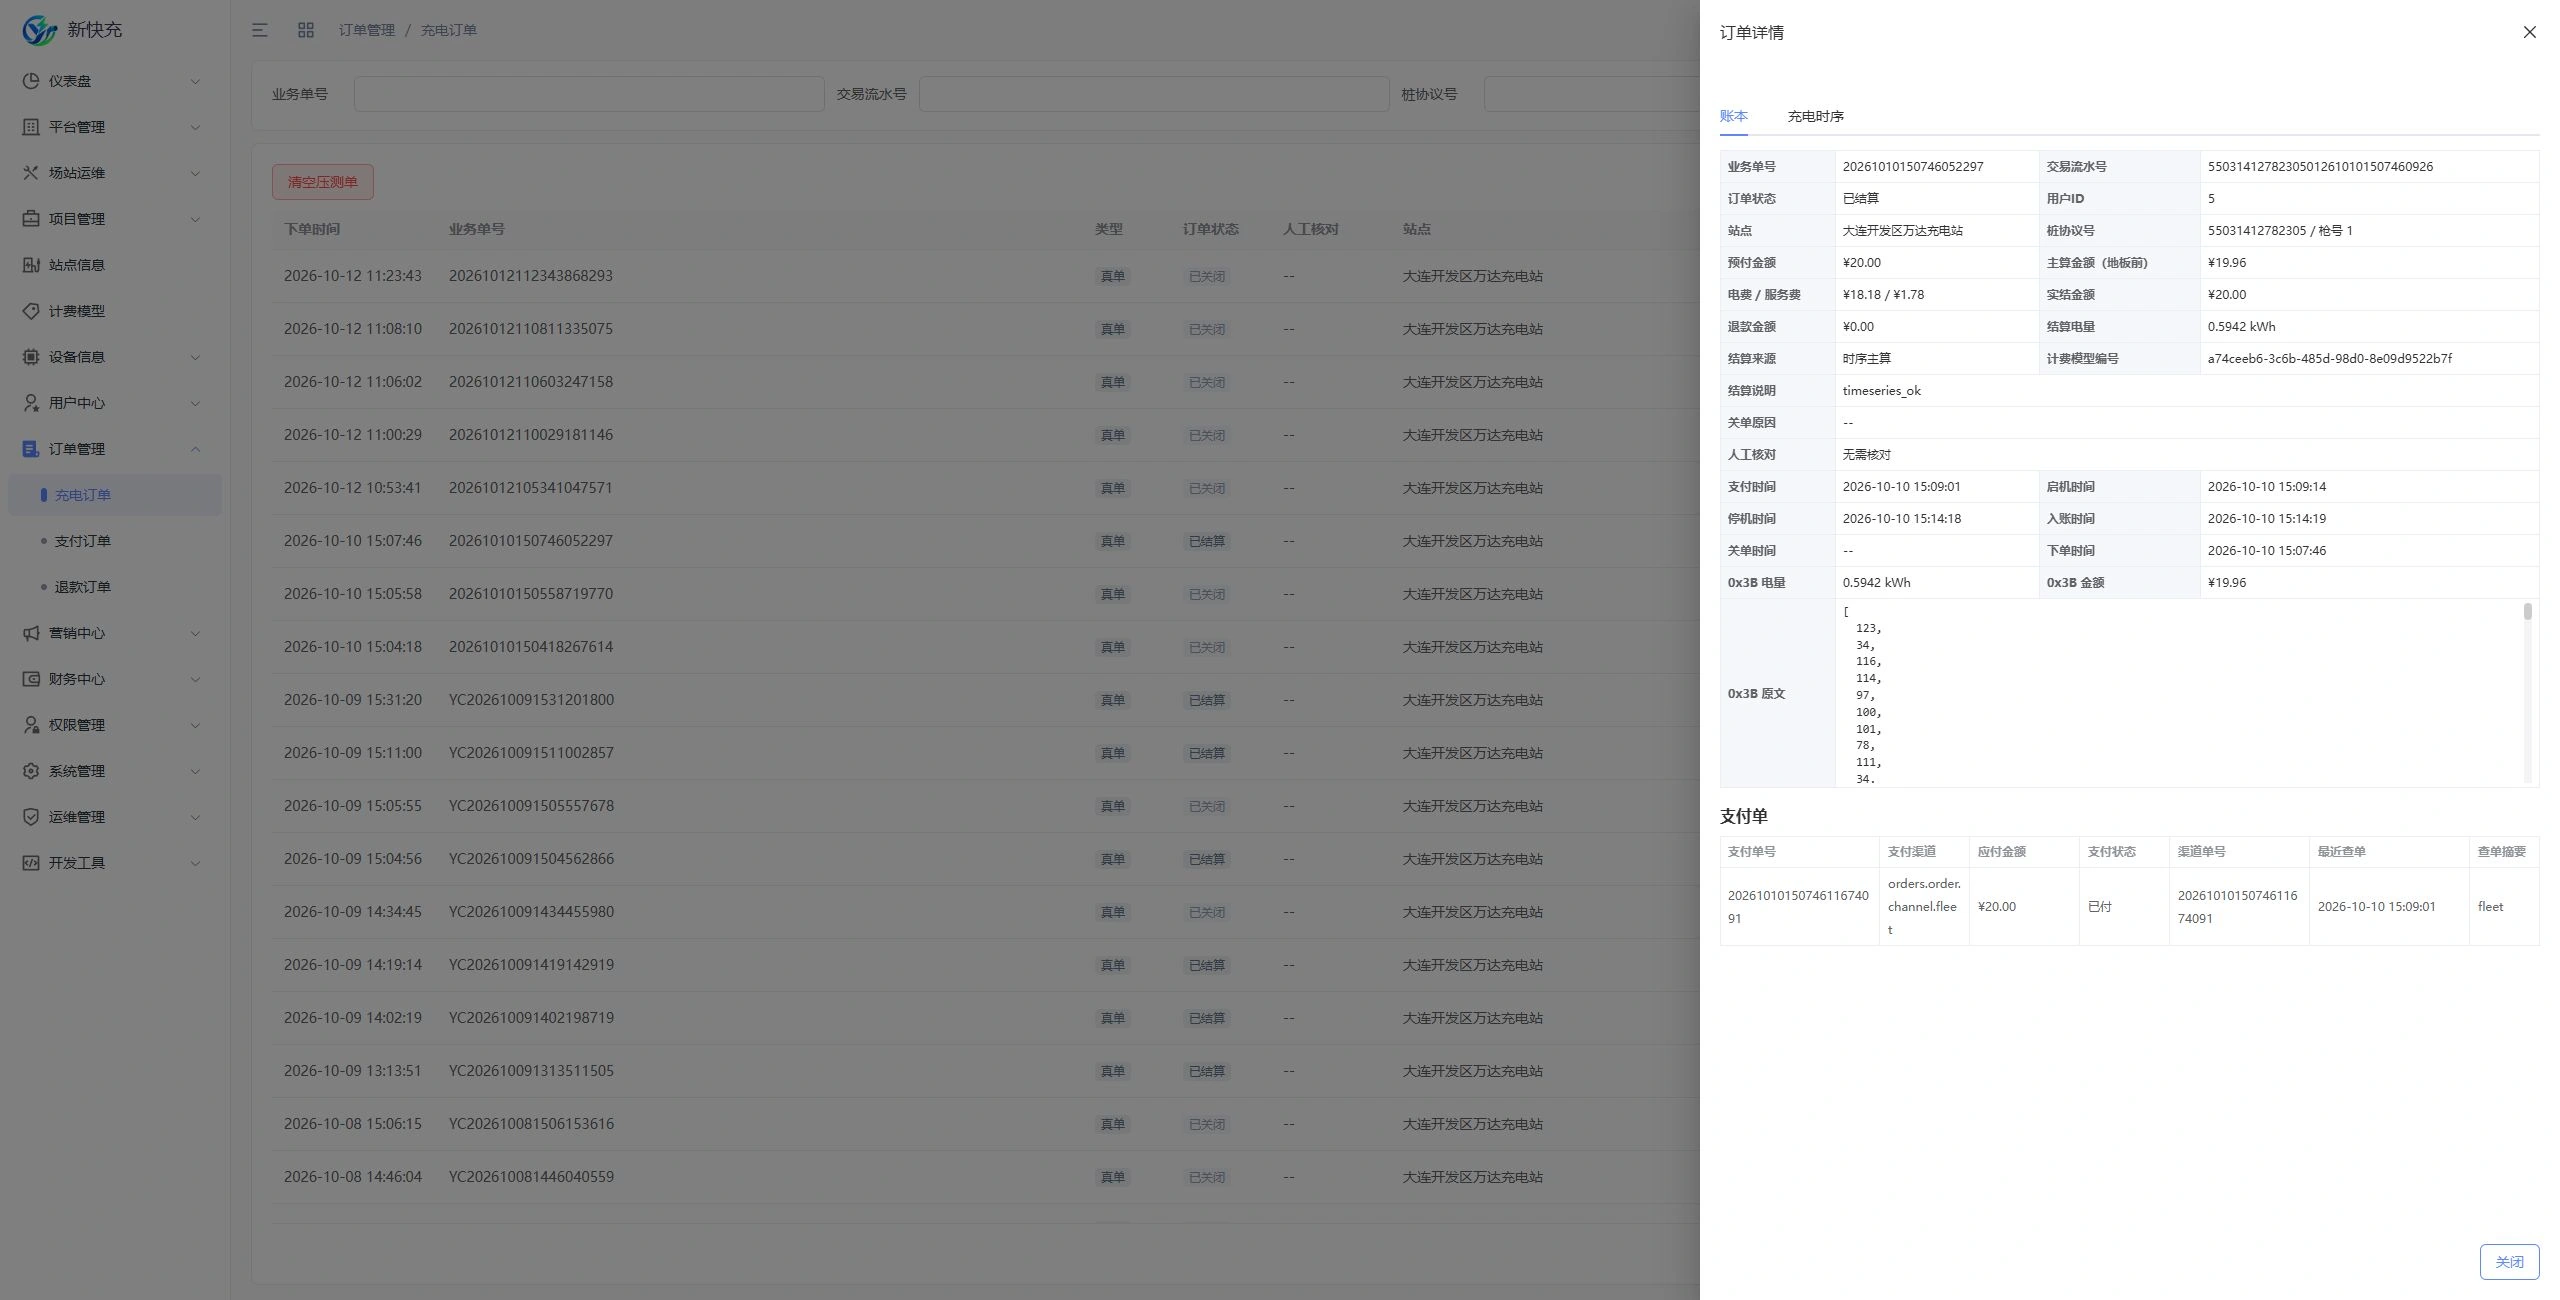Expand the 平台管理 menu chevron
The height and width of the screenshot is (1300, 2560).
click(x=195, y=127)
